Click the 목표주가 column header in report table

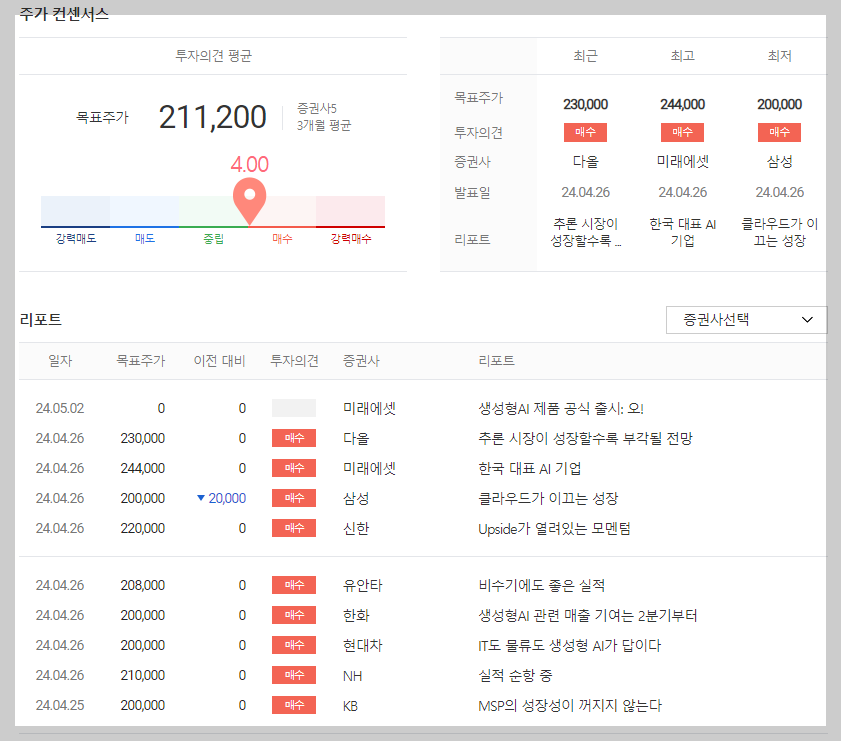(141, 361)
